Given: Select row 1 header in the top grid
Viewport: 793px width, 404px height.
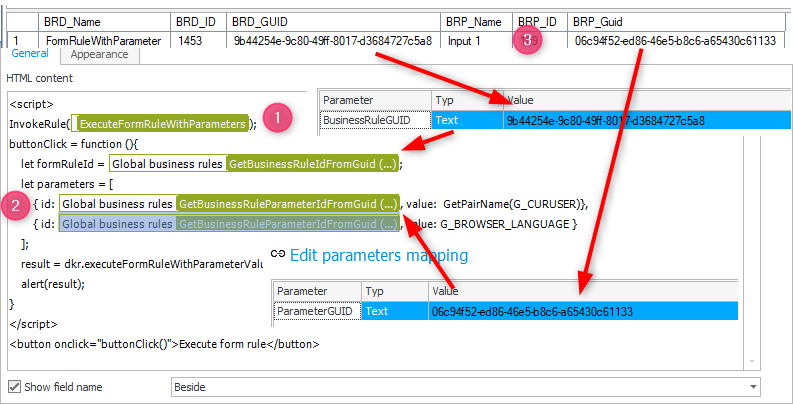Looking at the screenshot, I should click(23, 40).
